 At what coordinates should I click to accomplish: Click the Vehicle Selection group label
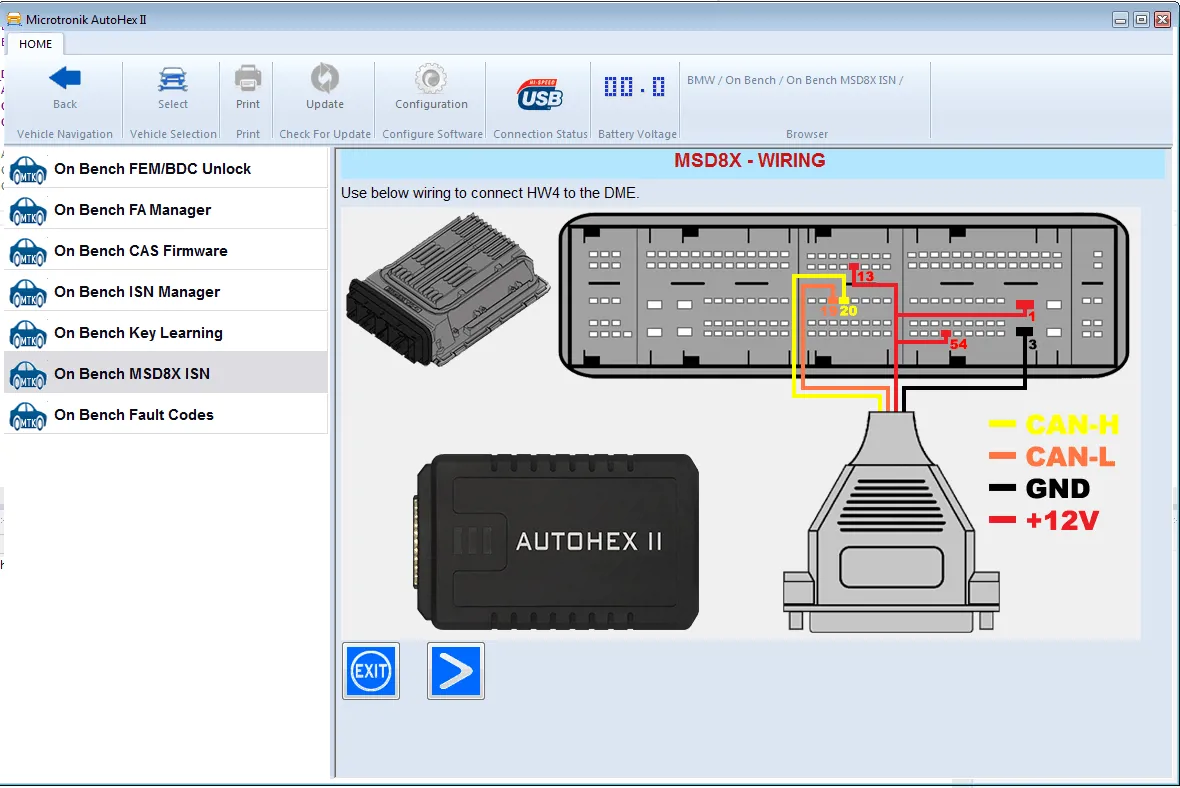click(173, 134)
